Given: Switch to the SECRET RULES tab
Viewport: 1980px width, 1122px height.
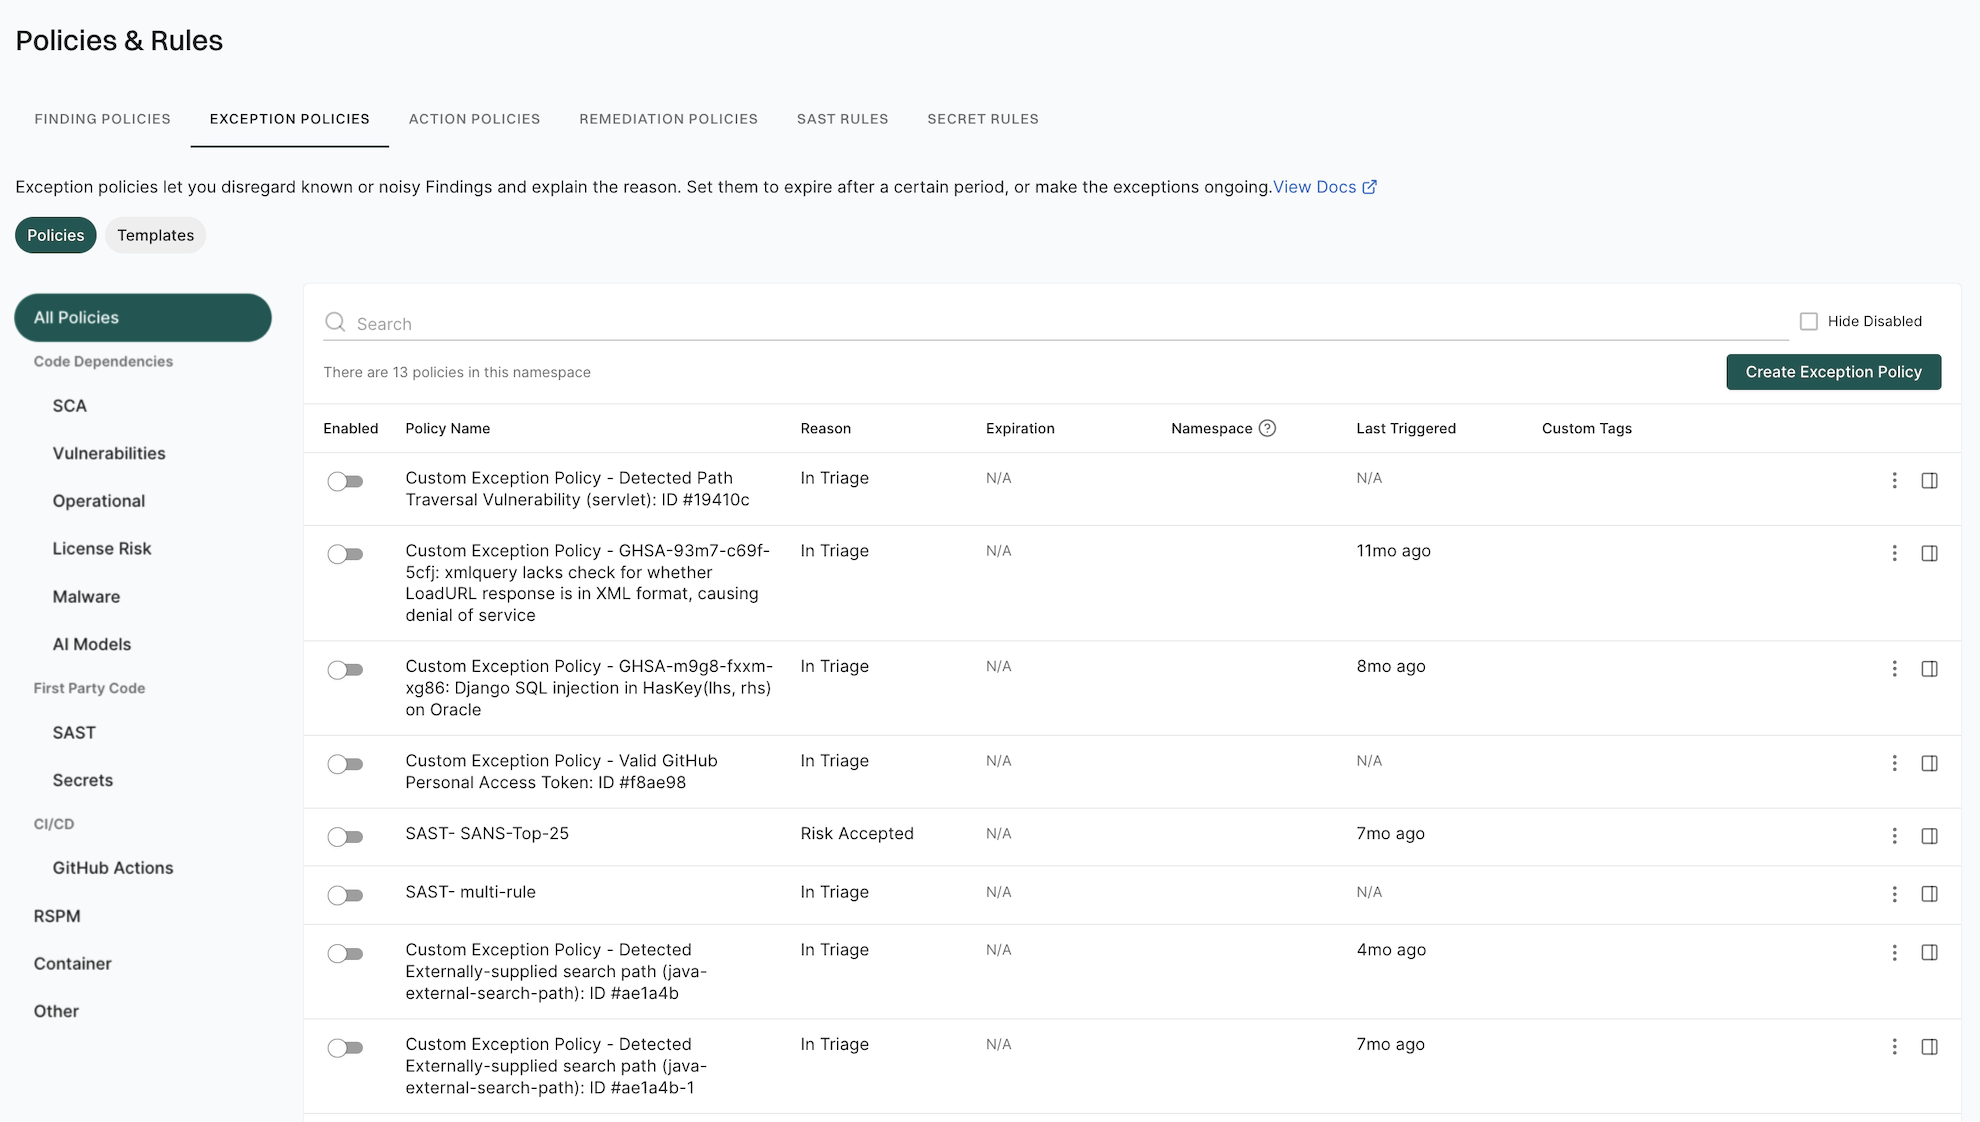Looking at the screenshot, I should pyautogui.click(x=983, y=118).
